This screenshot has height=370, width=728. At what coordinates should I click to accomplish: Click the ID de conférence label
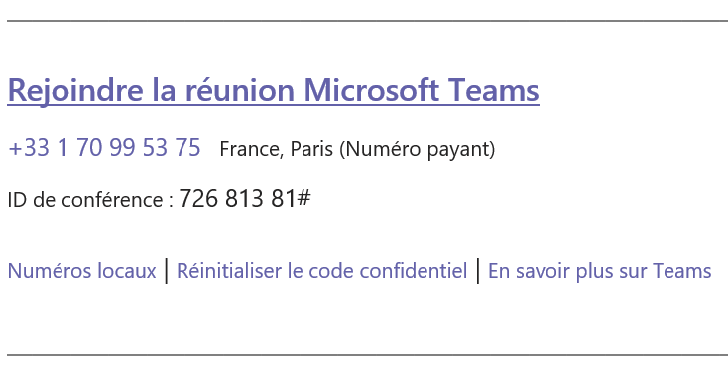coord(91,200)
